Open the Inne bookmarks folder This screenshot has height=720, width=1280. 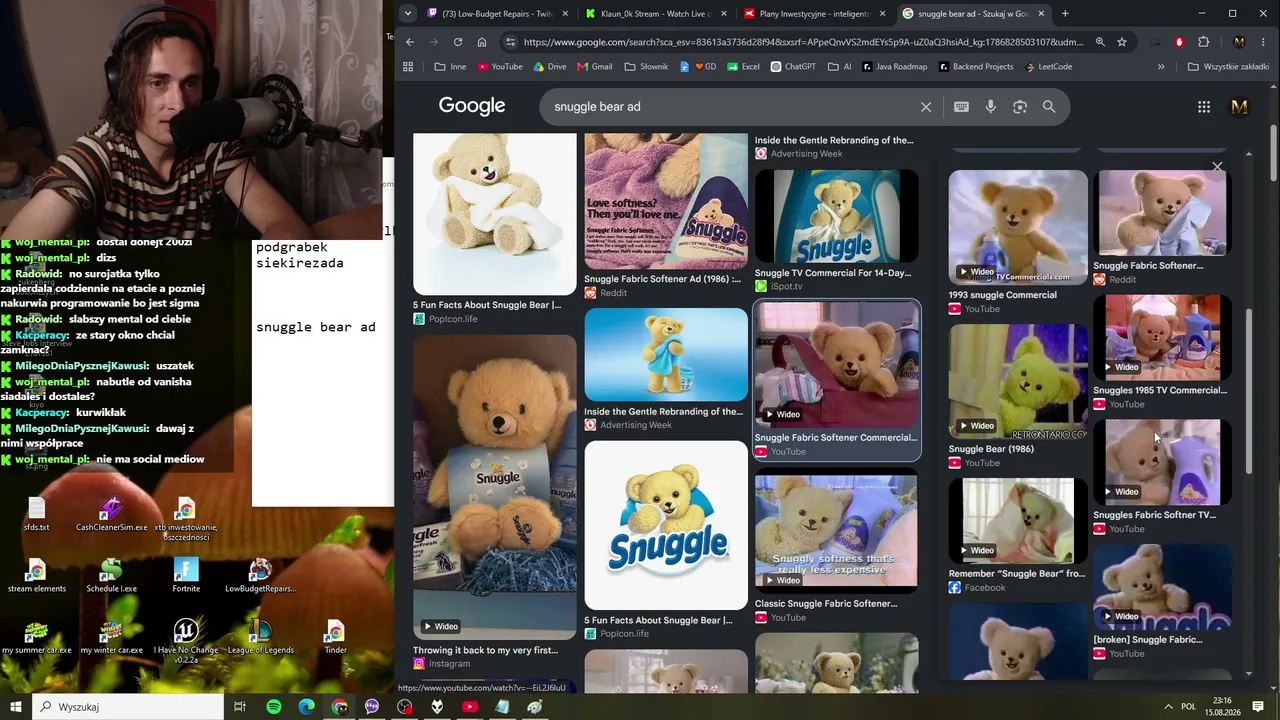450,67
